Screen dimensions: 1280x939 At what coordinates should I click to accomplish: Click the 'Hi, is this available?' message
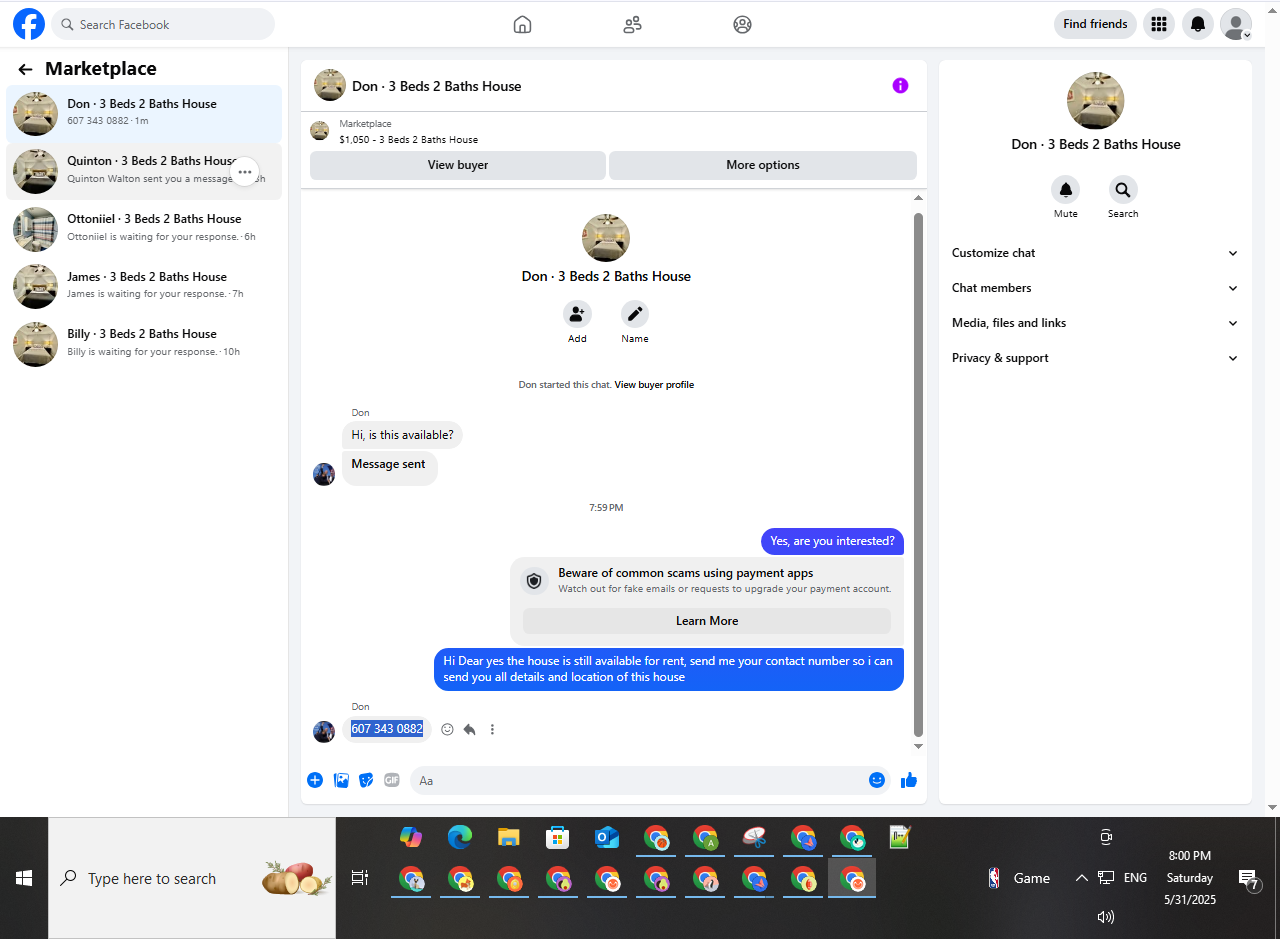coord(402,435)
